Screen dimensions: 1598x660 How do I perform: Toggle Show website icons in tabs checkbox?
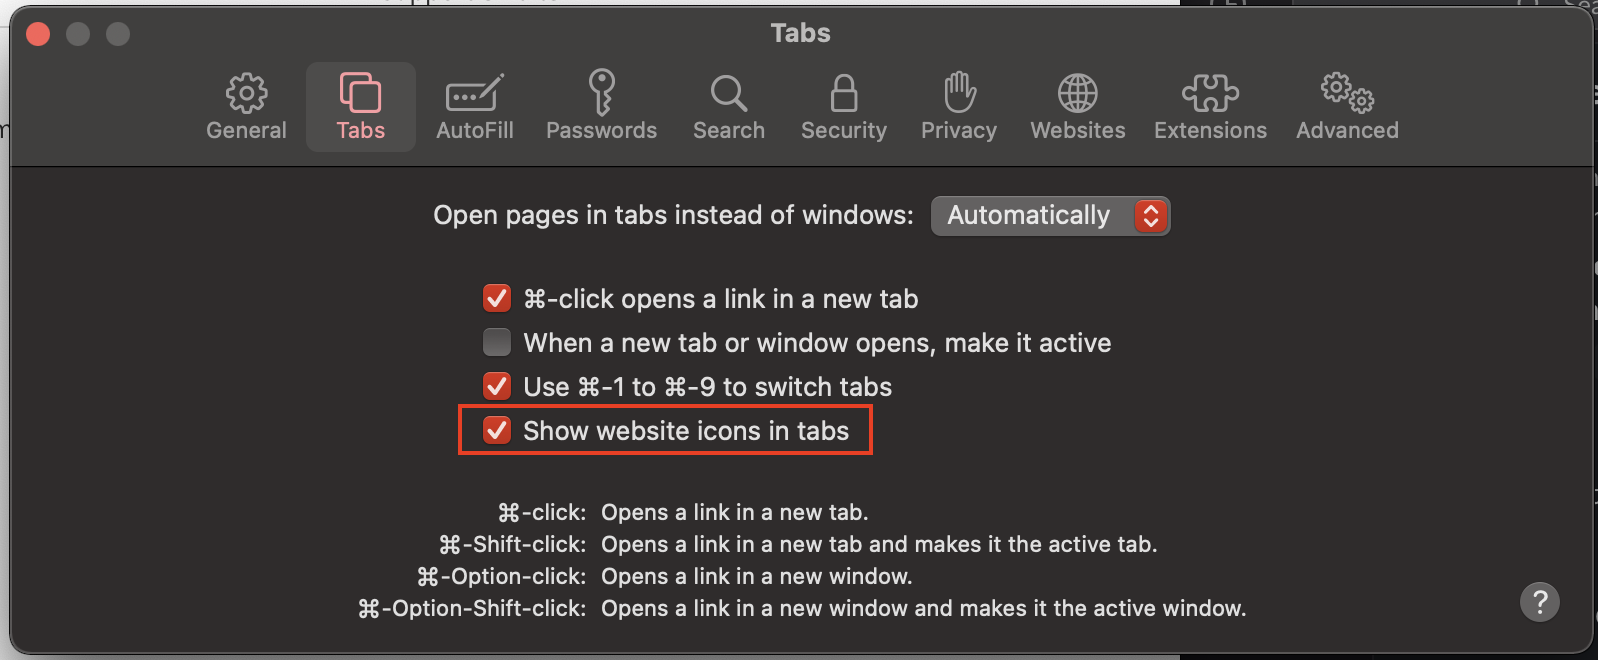pyautogui.click(x=497, y=430)
